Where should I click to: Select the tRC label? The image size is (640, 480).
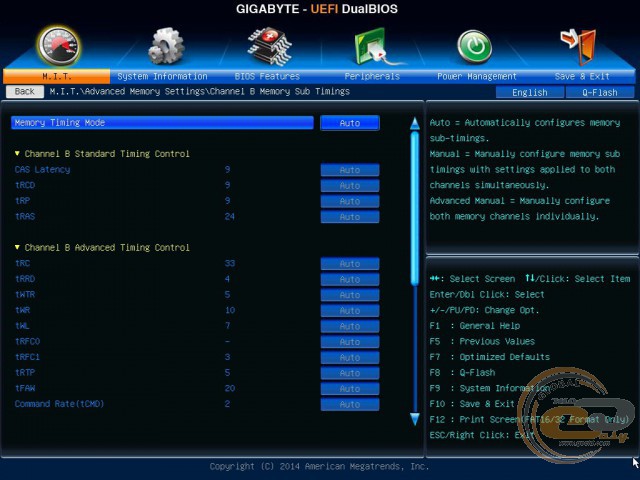pyautogui.click(x=22, y=263)
